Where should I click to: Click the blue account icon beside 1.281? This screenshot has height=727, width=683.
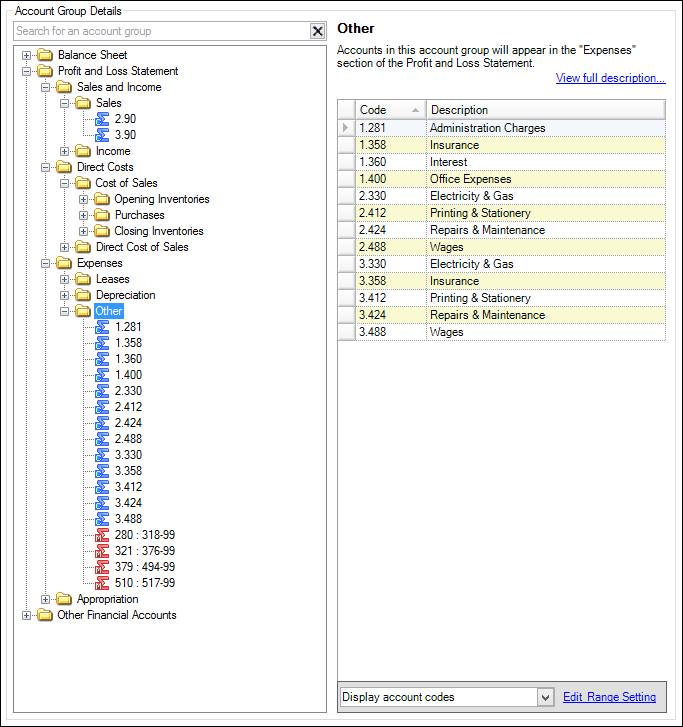pyautogui.click(x=101, y=327)
